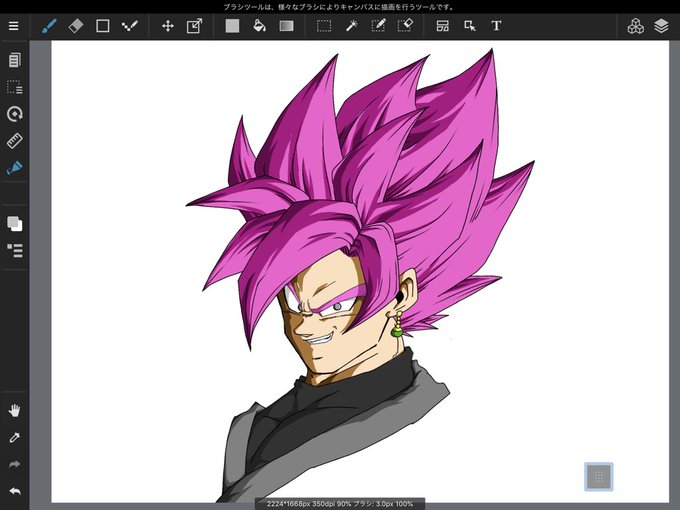Select the Bucket fill tool
This screenshot has height=510, width=680.
tap(259, 26)
